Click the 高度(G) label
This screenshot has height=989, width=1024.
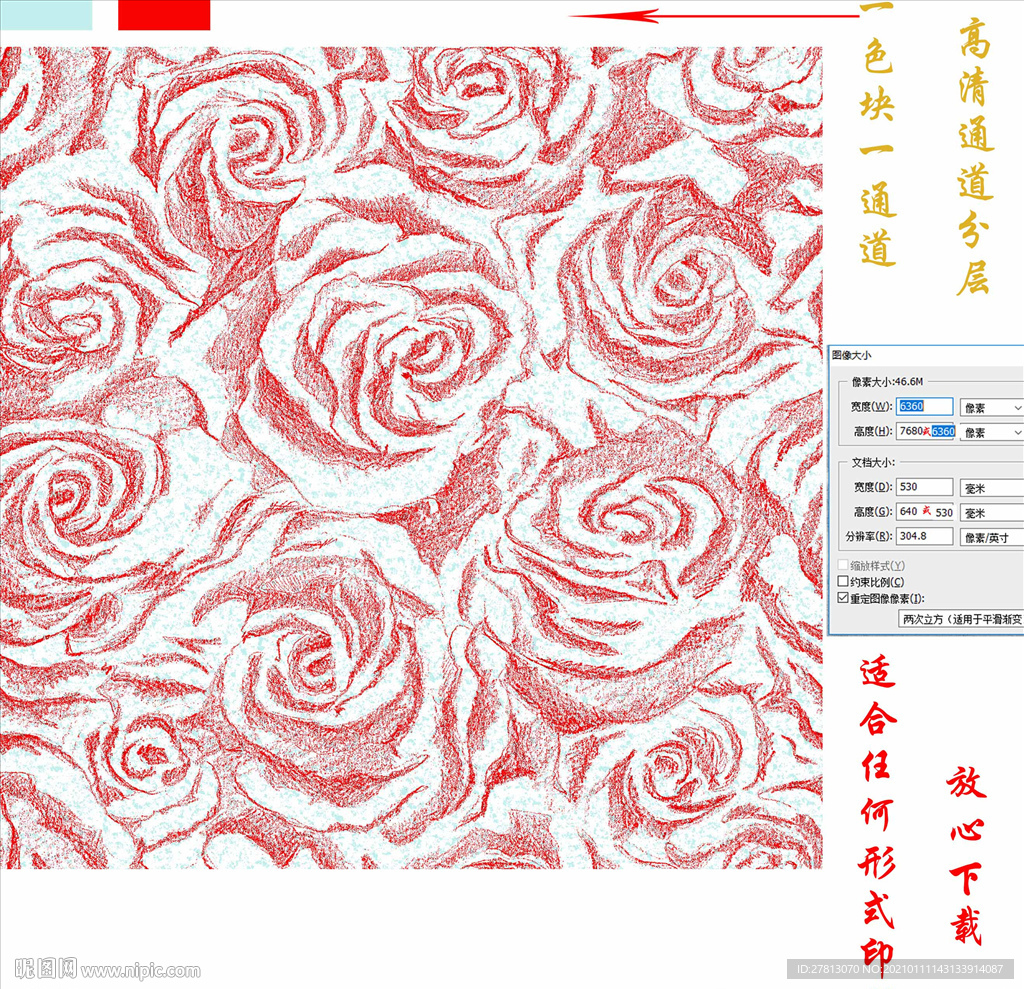(872, 512)
